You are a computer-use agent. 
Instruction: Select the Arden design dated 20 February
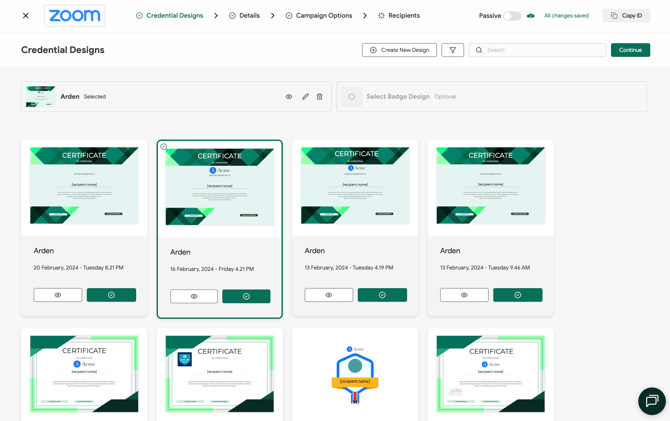(x=112, y=295)
